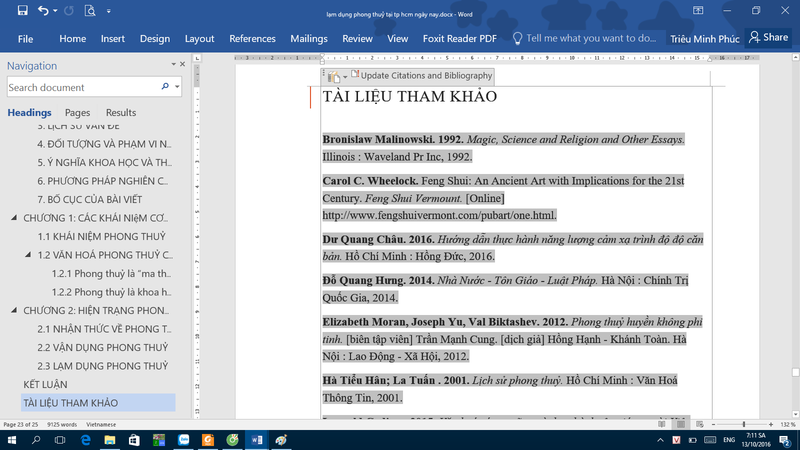800x450 pixels.
Task: Open the References ribbon tab
Action: coord(252,38)
